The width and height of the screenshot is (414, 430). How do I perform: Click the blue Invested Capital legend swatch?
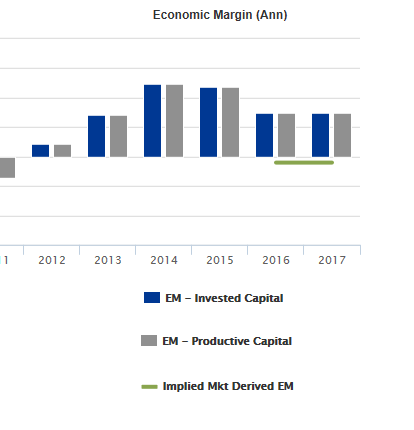click(x=152, y=298)
